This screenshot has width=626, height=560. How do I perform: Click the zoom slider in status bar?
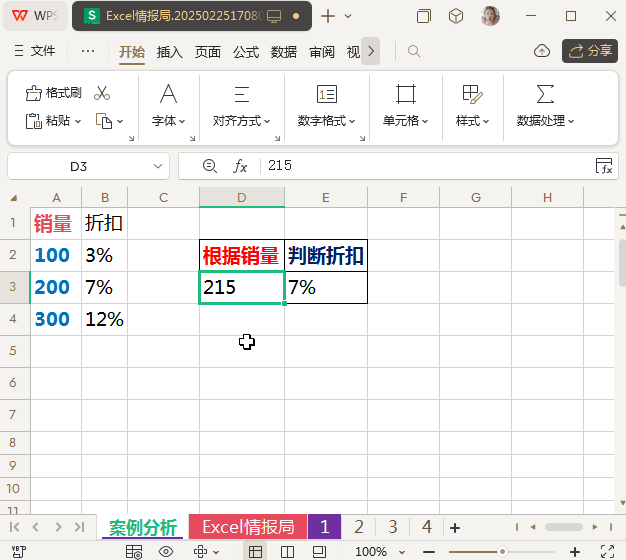(502, 551)
